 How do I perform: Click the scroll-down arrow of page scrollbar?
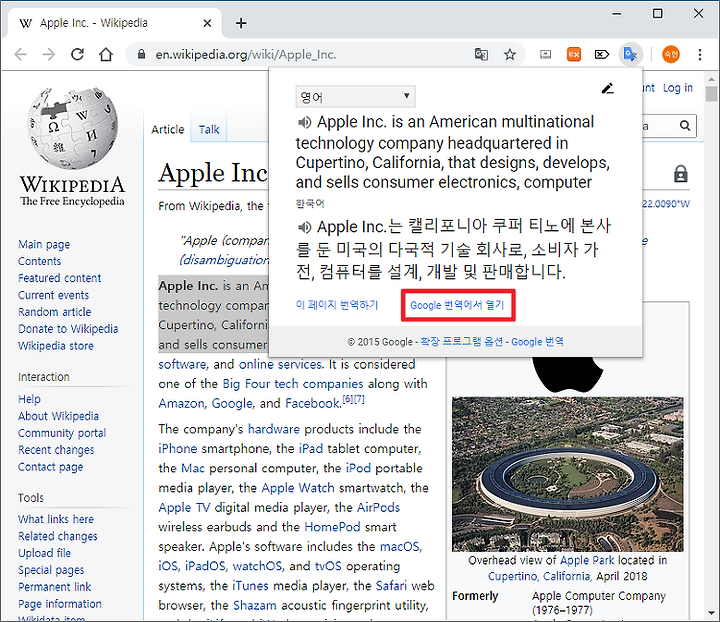coord(712,613)
